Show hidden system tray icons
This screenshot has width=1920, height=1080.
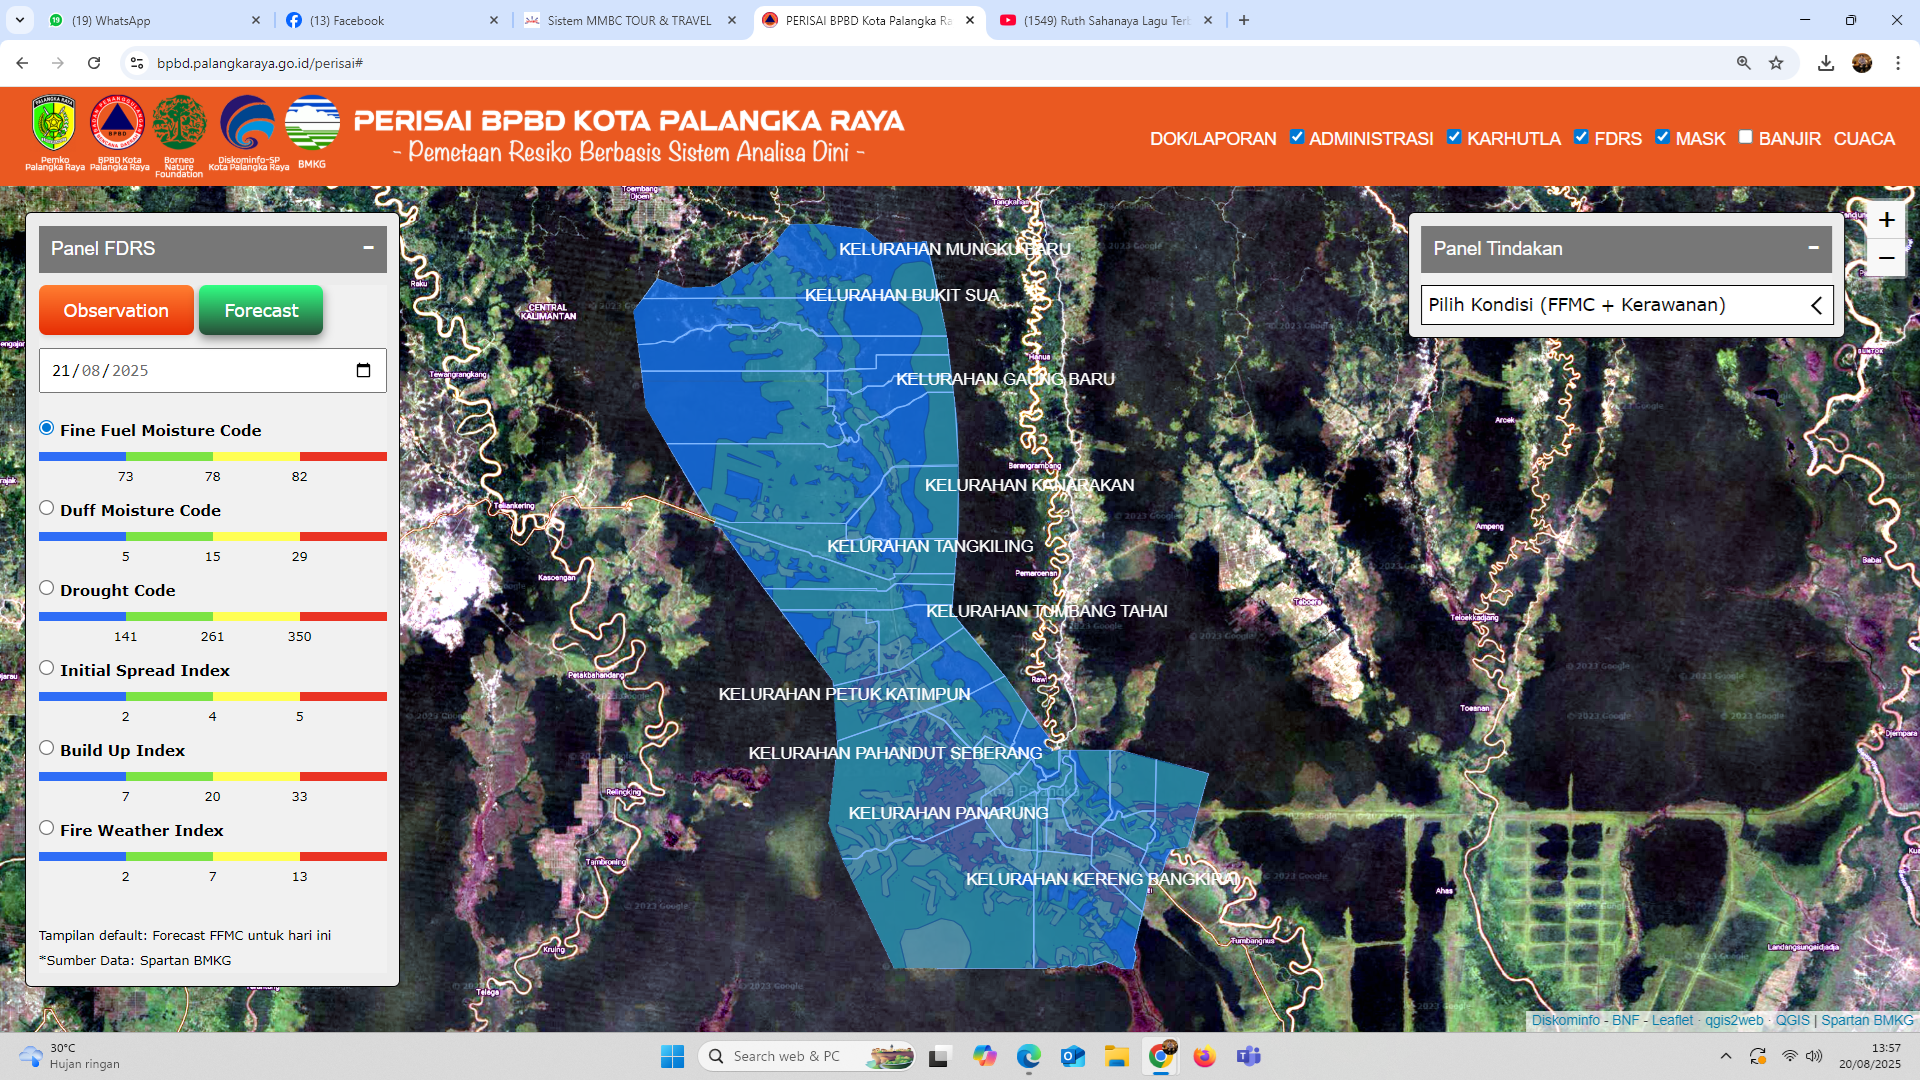click(x=1726, y=1056)
